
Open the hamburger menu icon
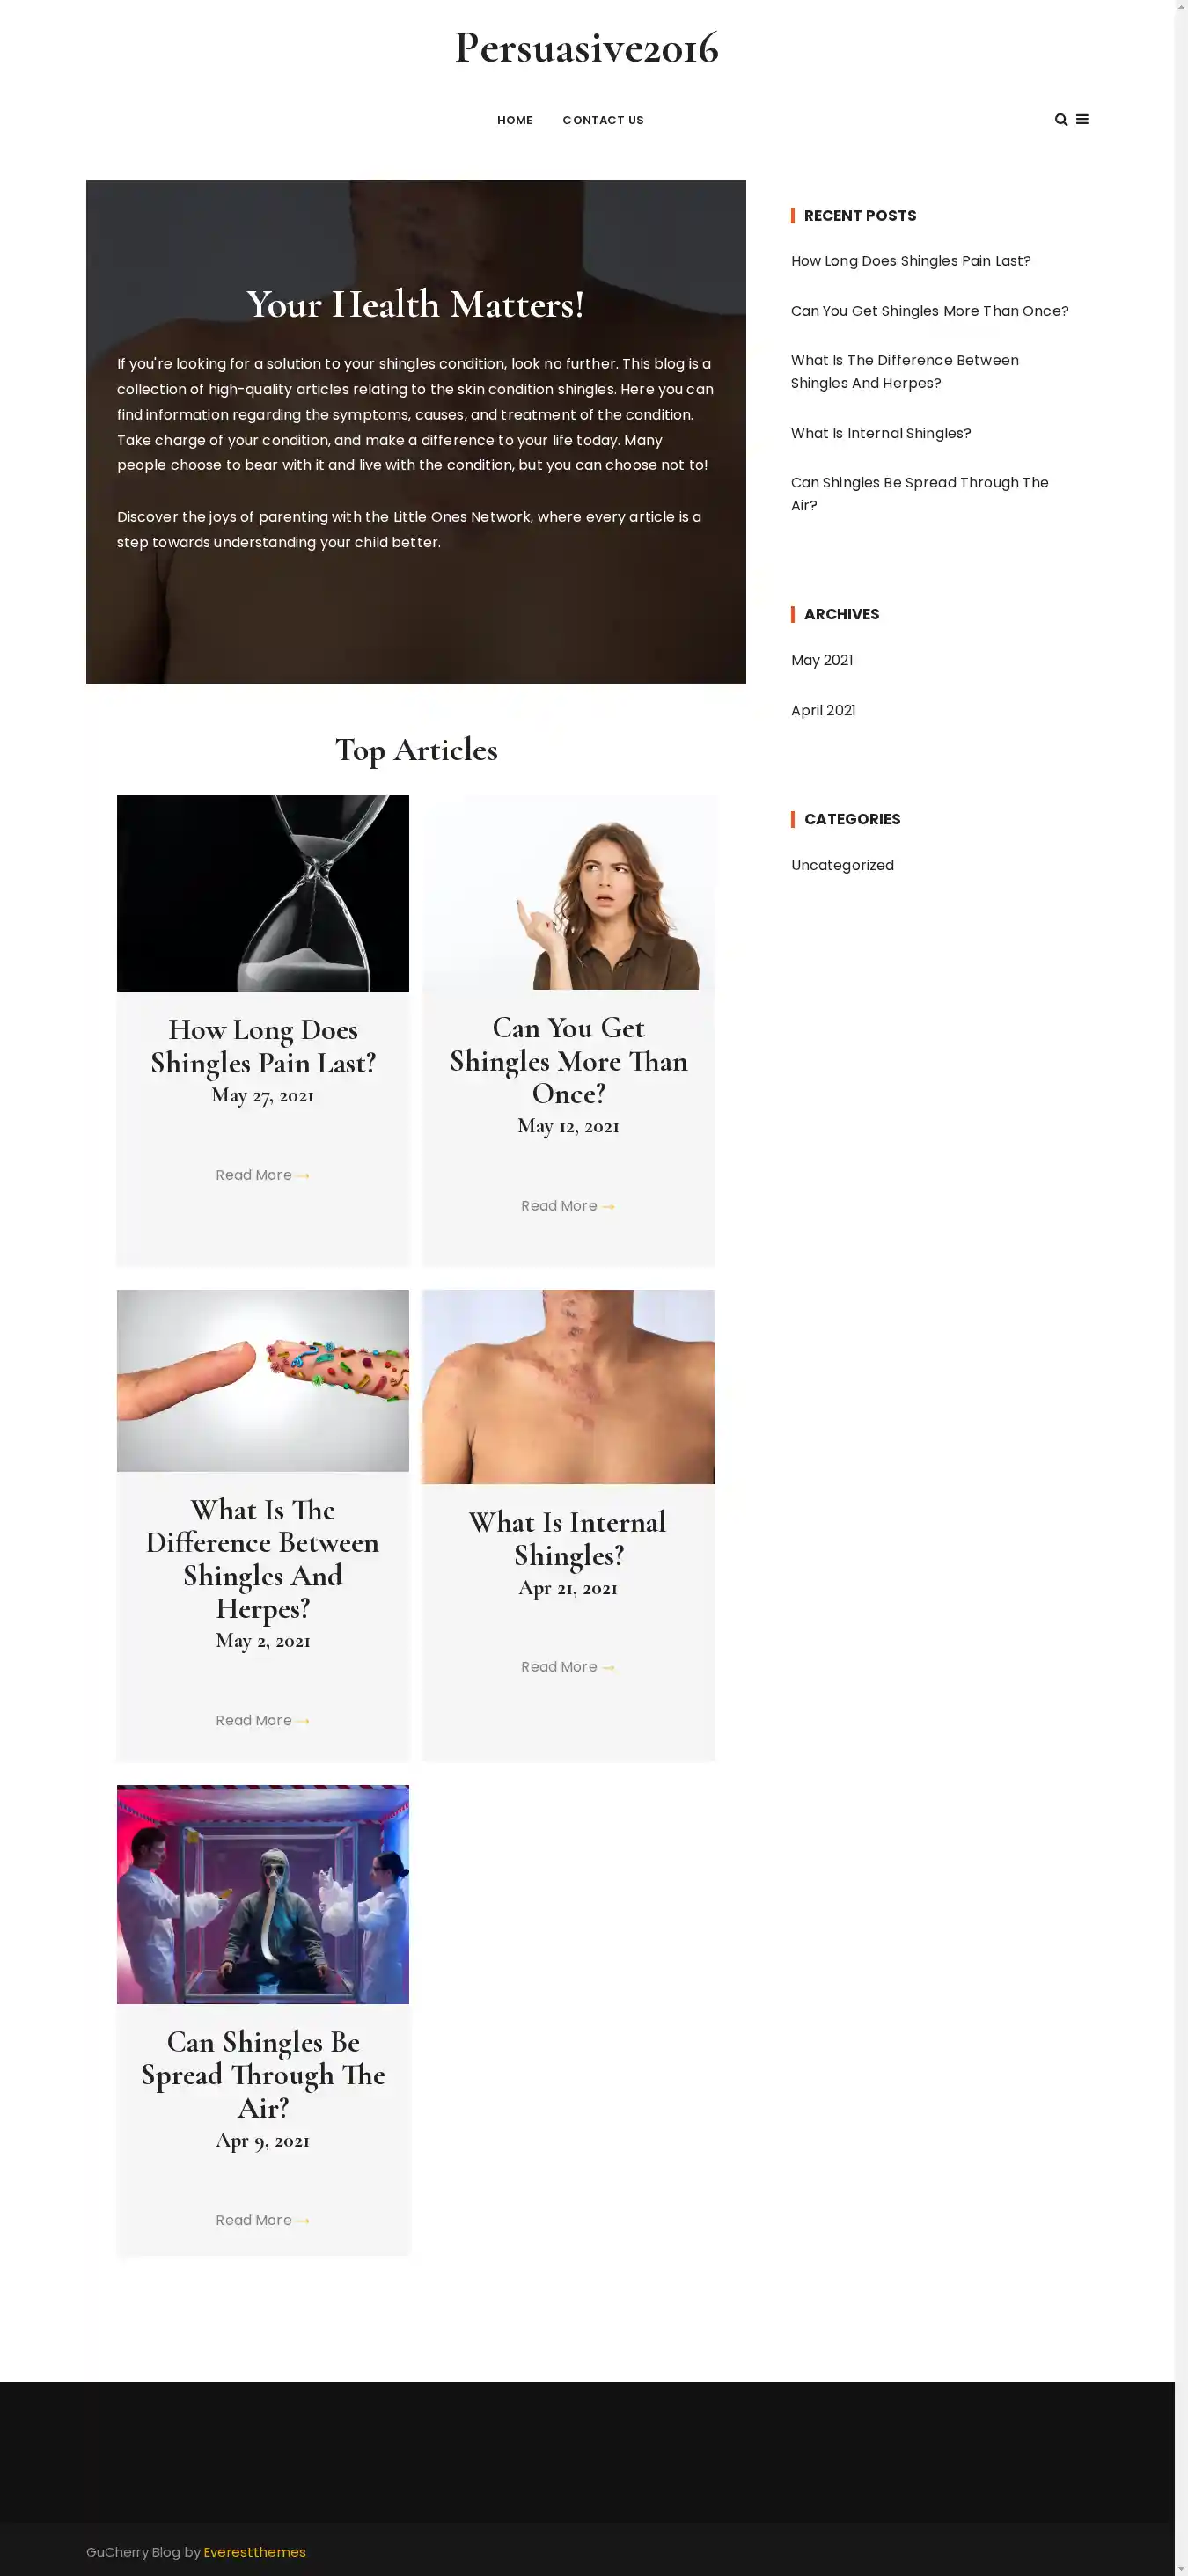(1082, 120)
